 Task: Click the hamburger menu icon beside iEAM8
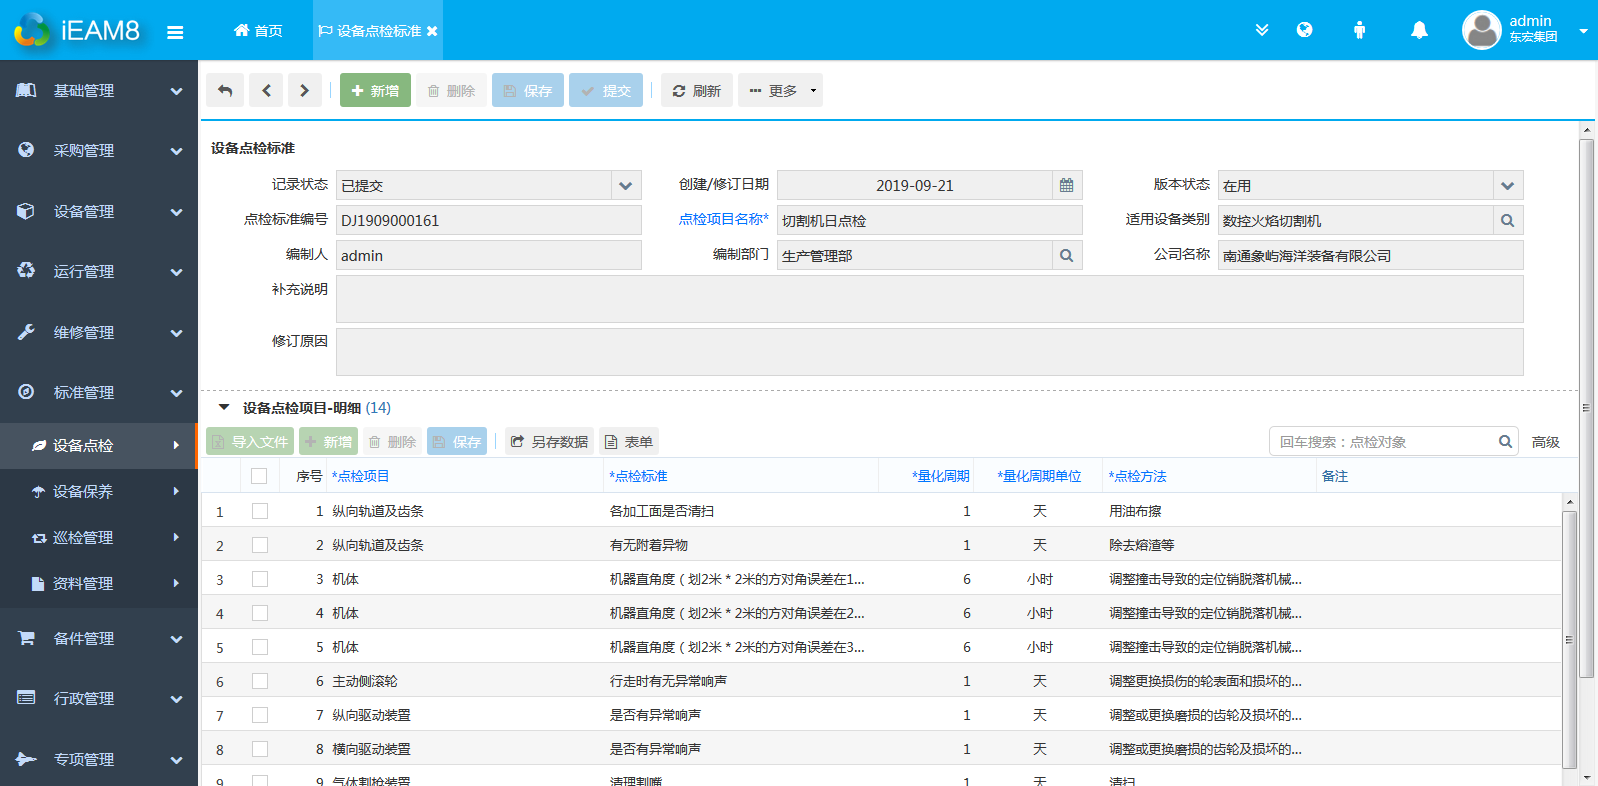point(175,32)
